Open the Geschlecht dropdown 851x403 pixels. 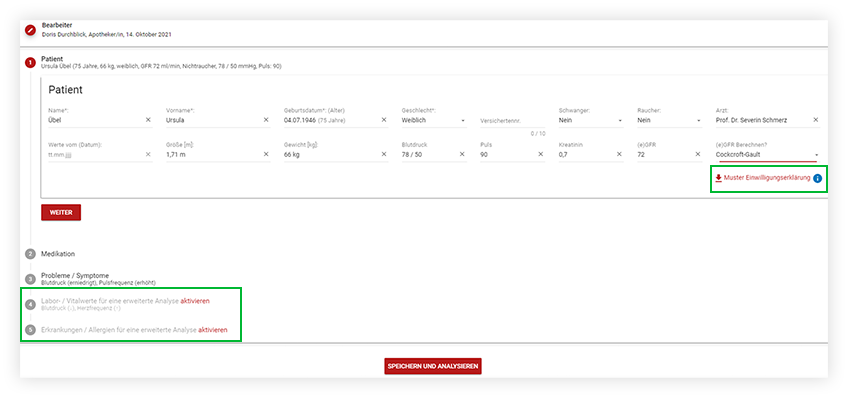coord(463,121)
